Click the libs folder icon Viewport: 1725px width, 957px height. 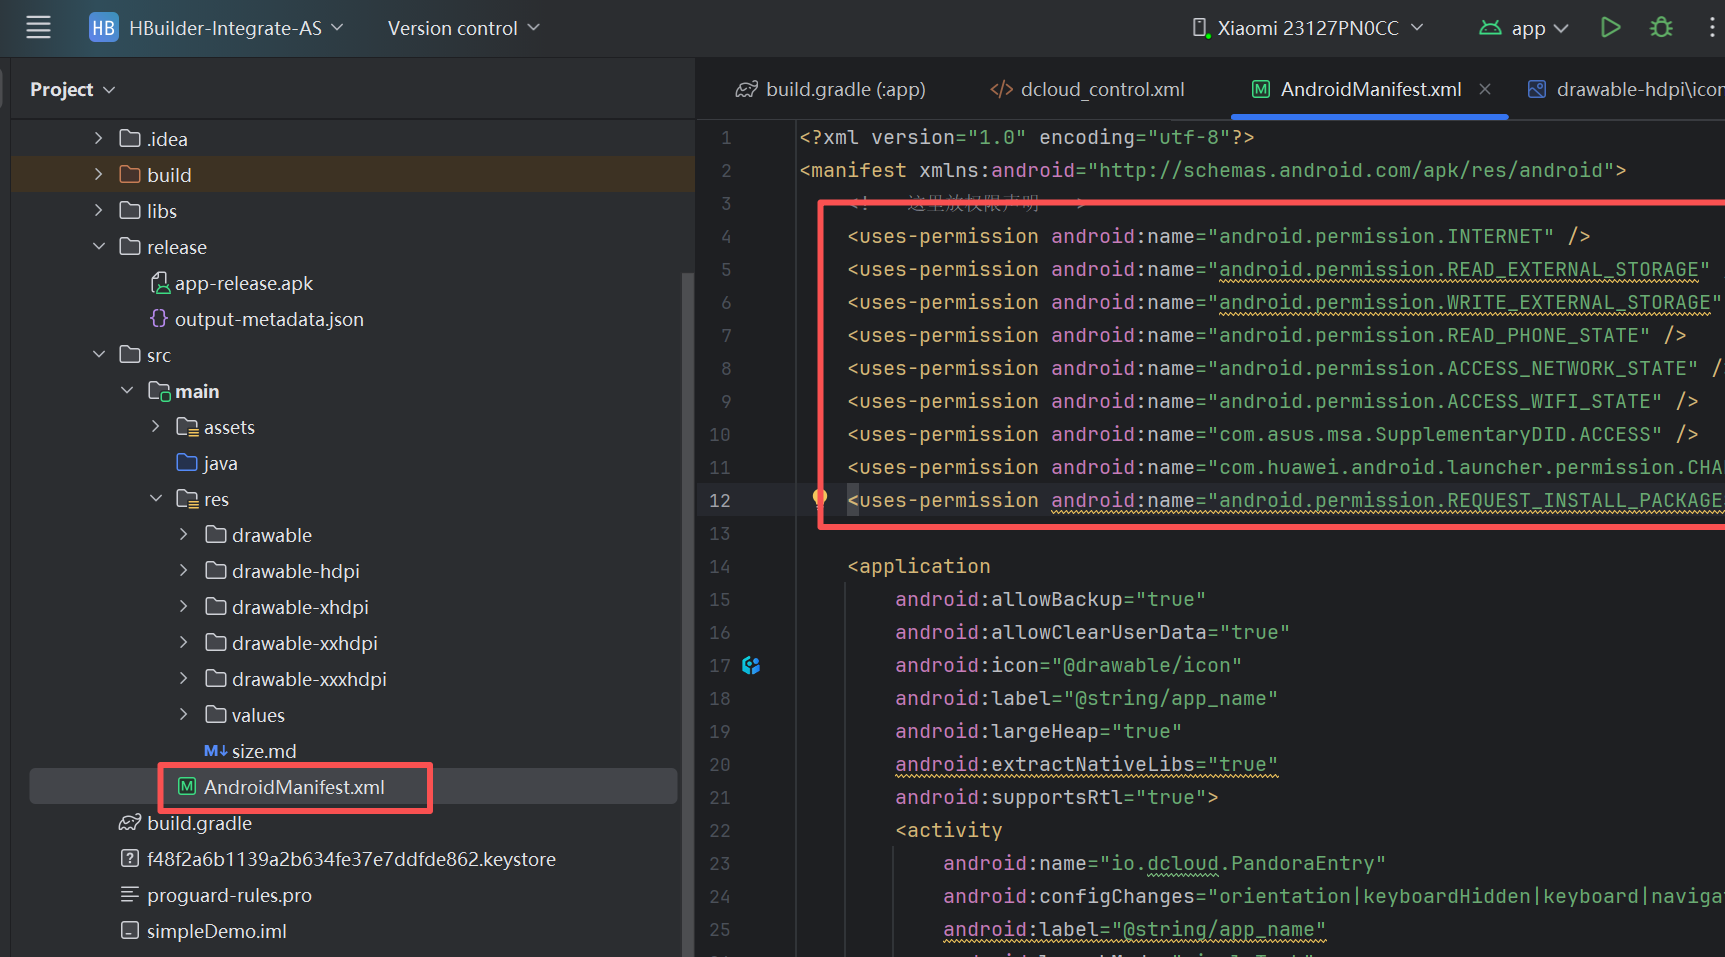130,210
